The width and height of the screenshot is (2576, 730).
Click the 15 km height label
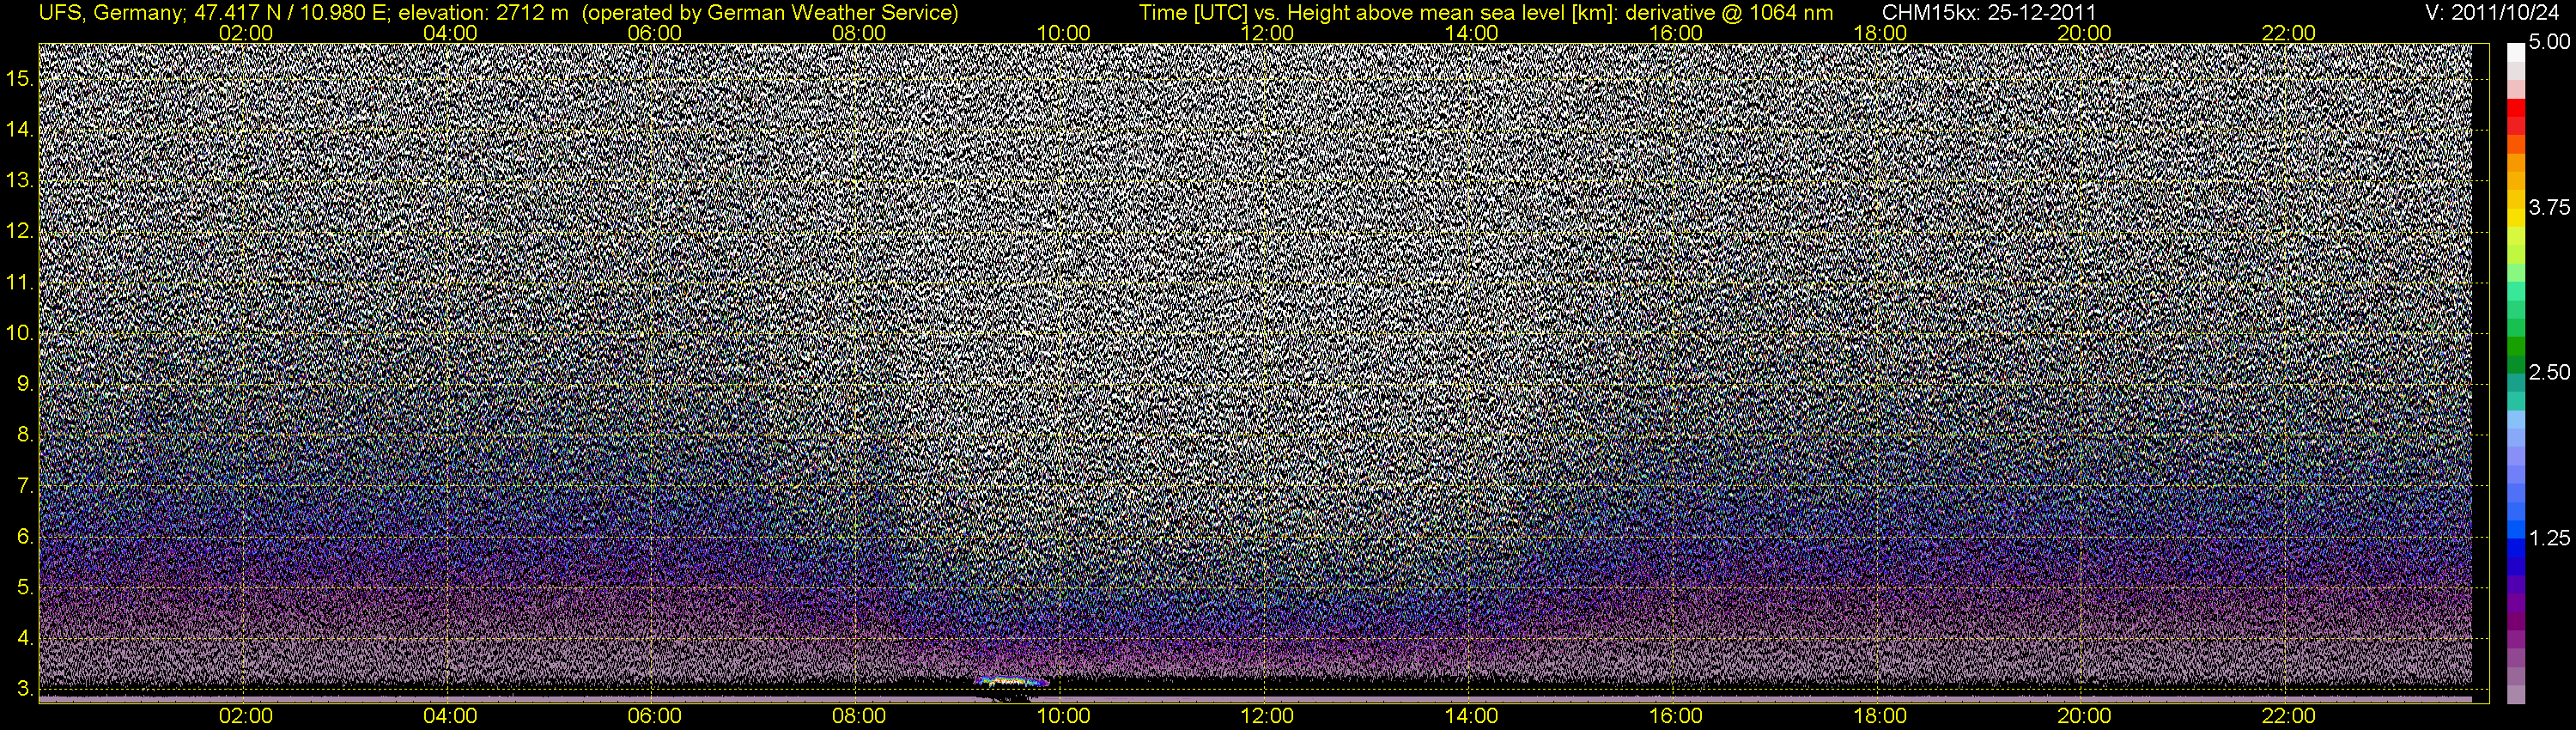(x=18, y=78)
